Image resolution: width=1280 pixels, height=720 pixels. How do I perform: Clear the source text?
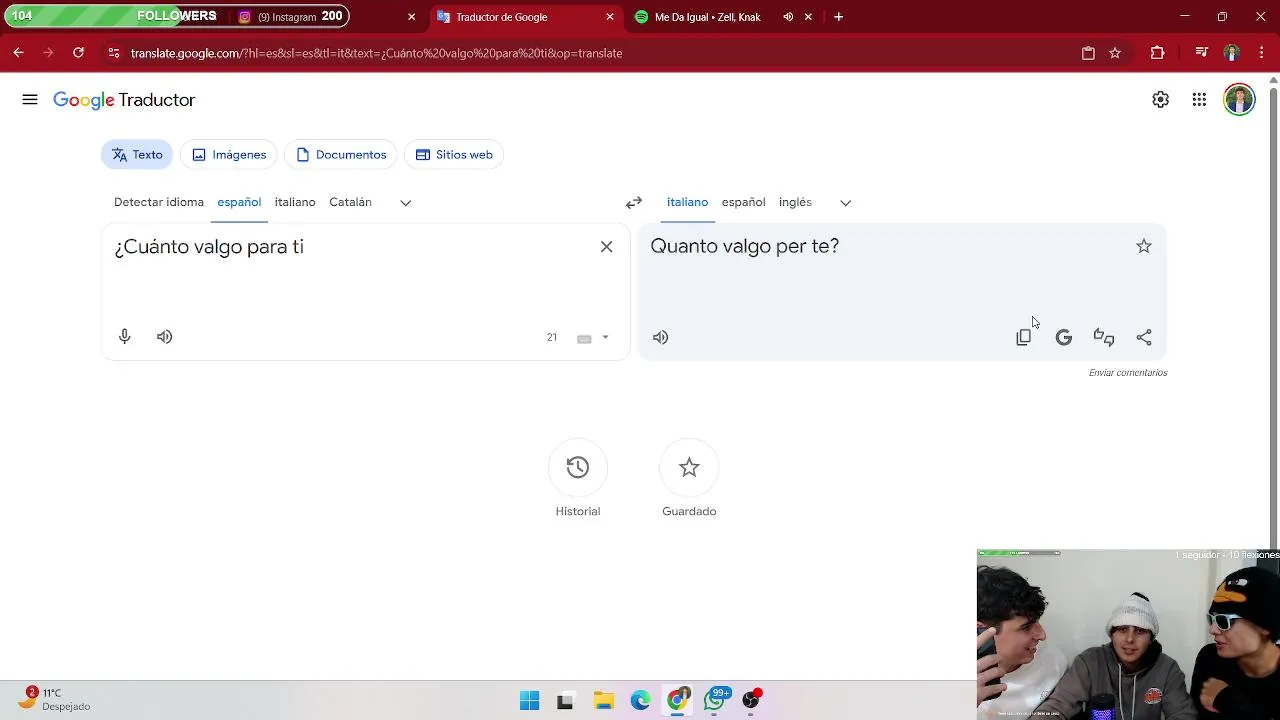point(606,247)
